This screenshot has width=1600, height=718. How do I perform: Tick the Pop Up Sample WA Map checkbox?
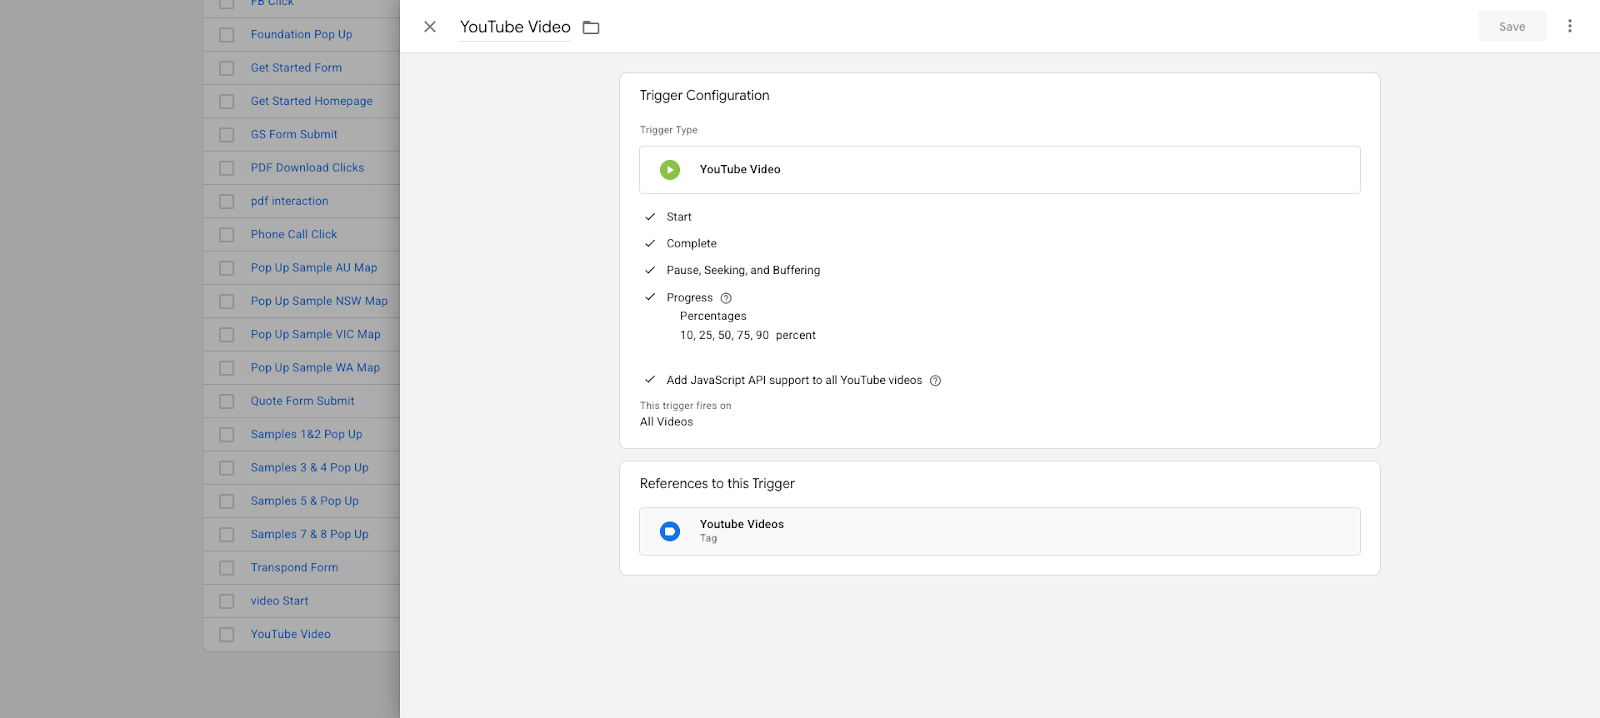point(227,368)
